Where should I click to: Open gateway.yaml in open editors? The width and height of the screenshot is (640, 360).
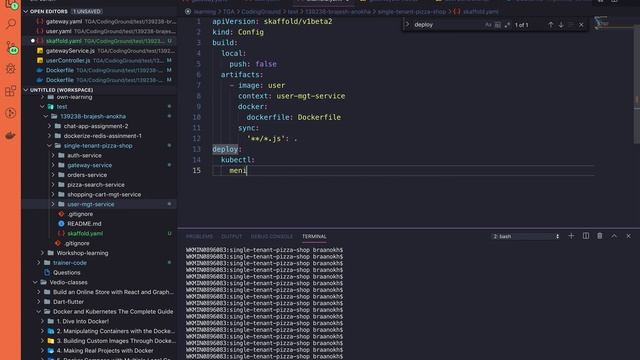tap(100, 21)
